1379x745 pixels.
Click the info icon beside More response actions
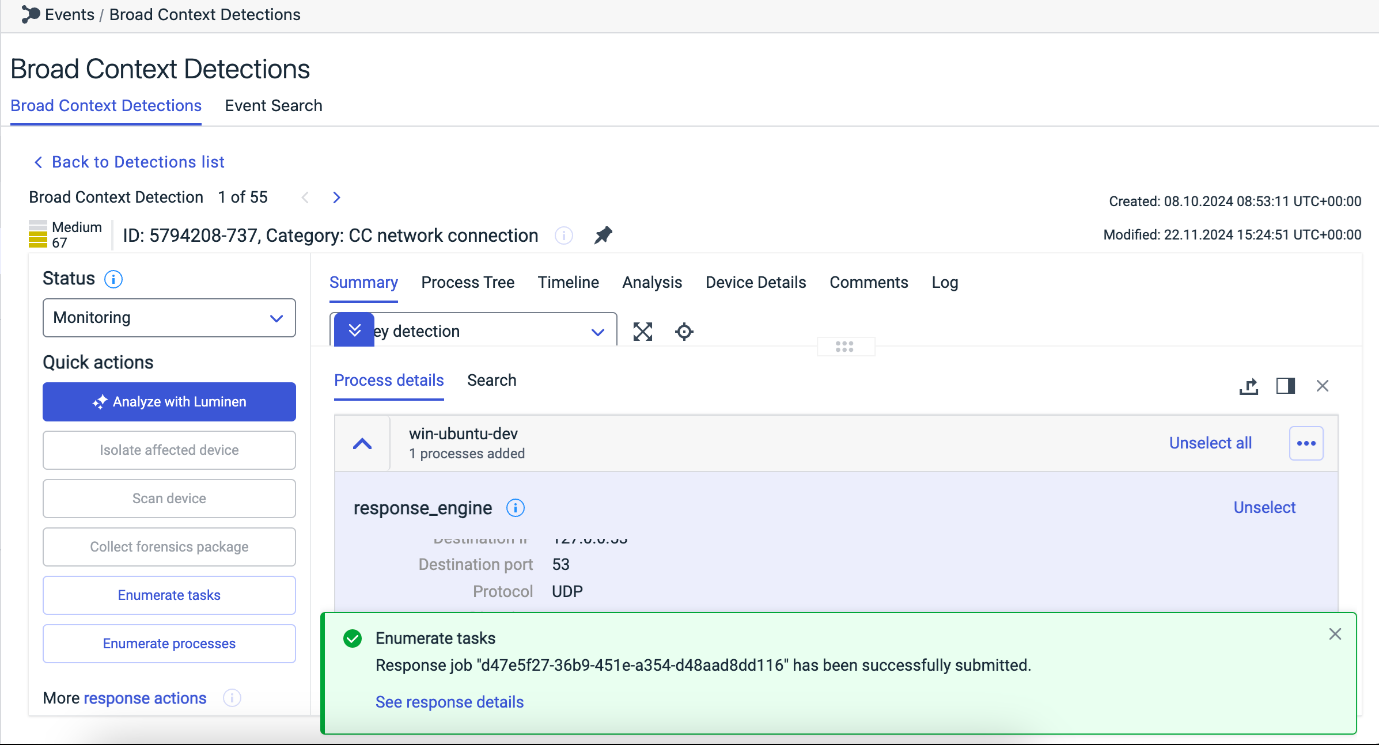(232, 698)
